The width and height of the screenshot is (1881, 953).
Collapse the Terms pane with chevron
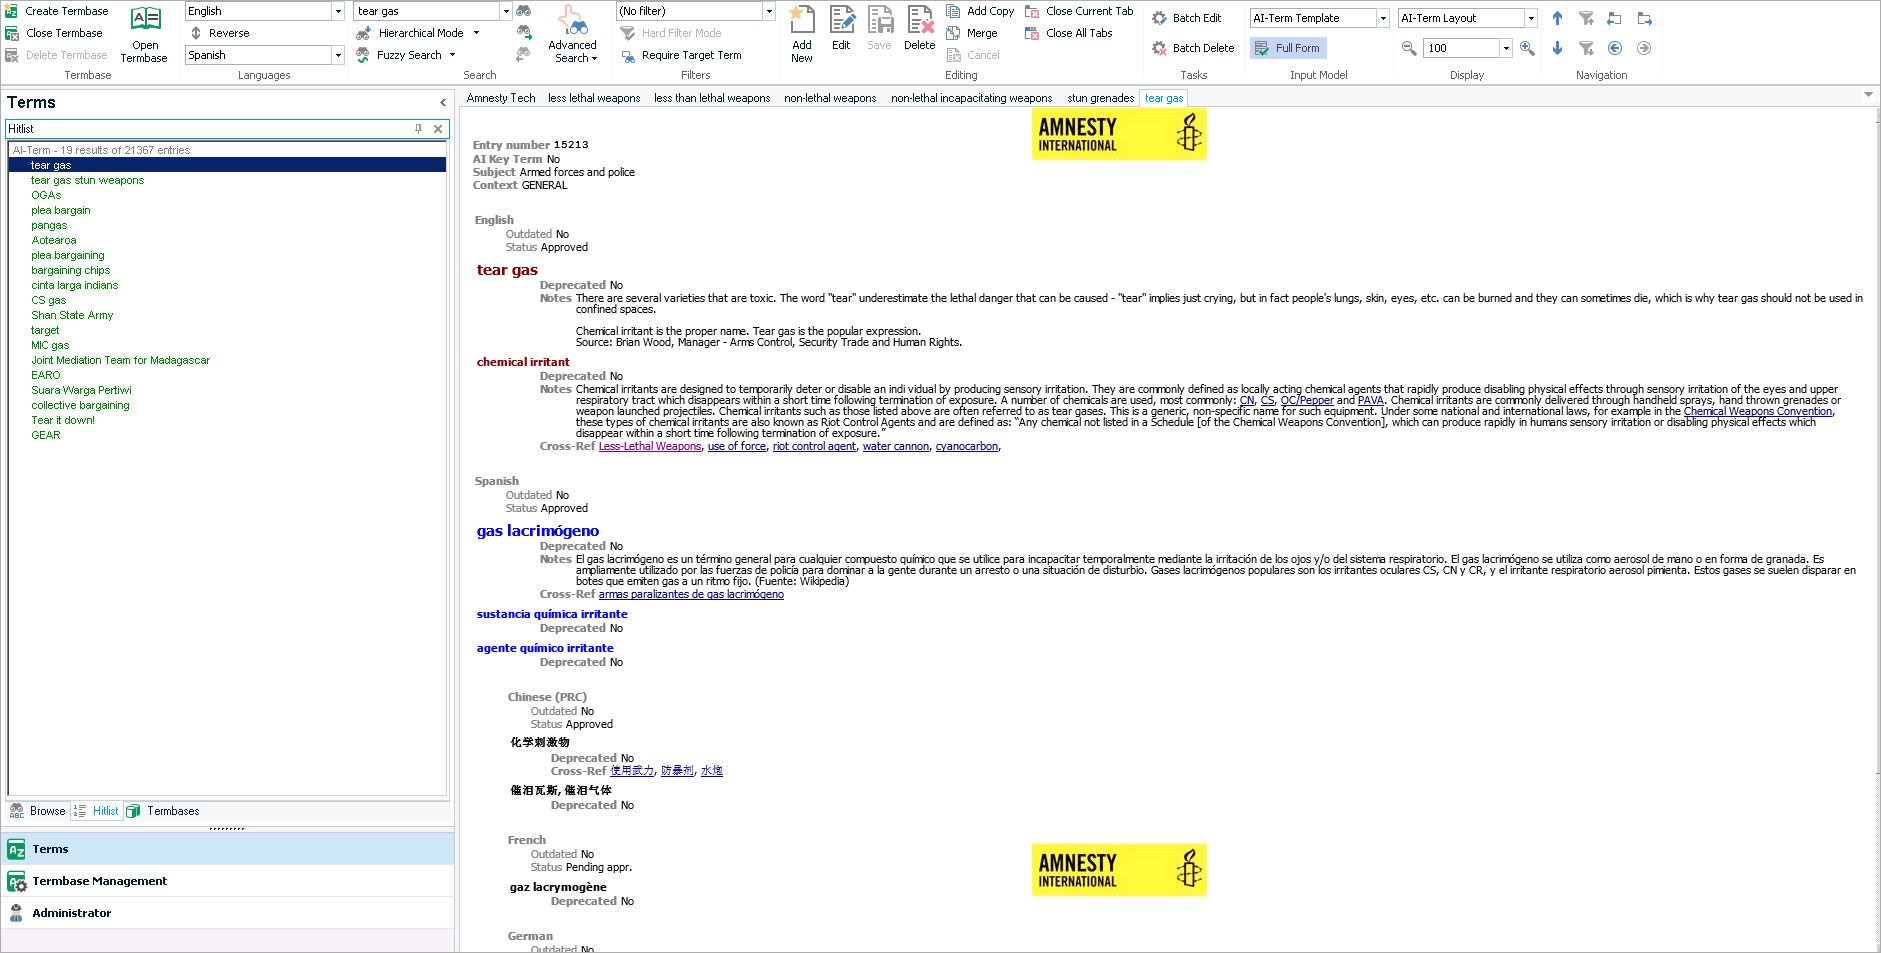click(443, 103)
